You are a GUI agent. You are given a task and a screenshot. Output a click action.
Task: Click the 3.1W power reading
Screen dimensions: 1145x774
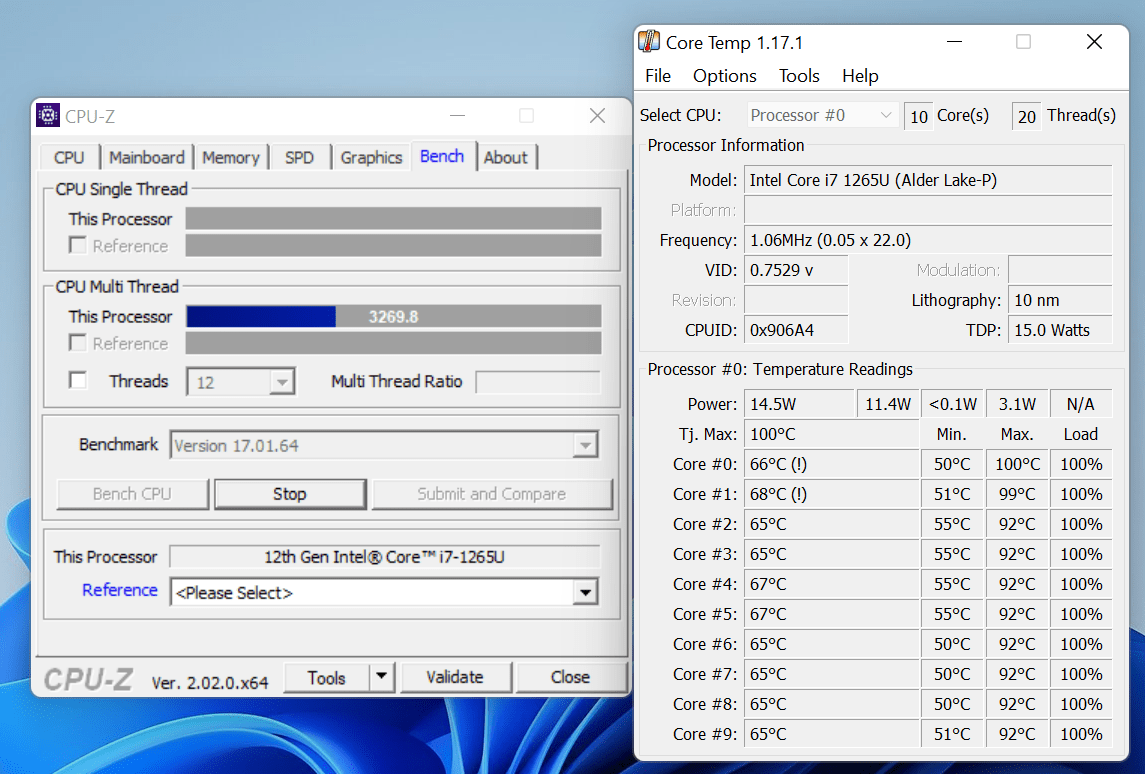point(1018,404)
